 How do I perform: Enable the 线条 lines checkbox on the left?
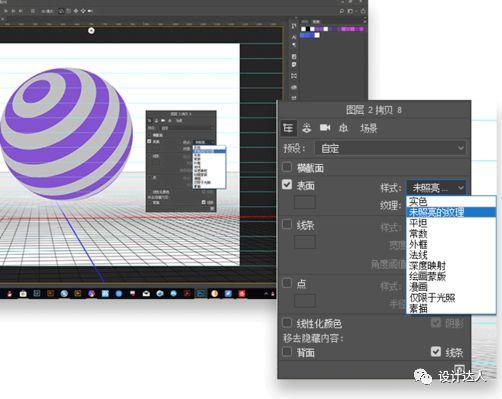(287, 224)
